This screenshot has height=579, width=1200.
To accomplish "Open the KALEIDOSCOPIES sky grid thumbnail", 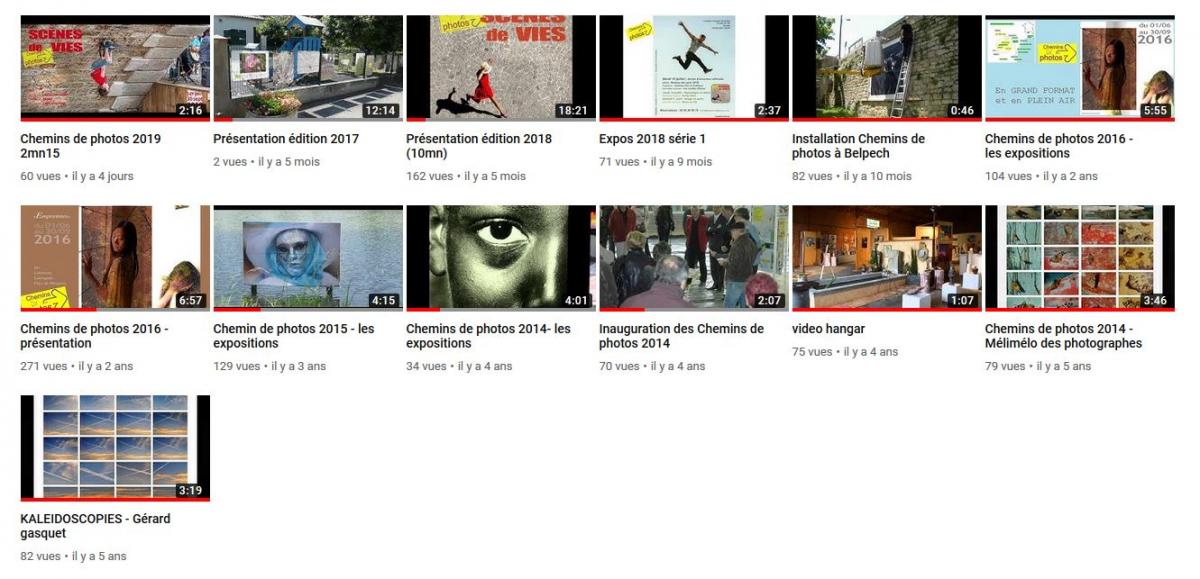I will (x=115, y=447).
